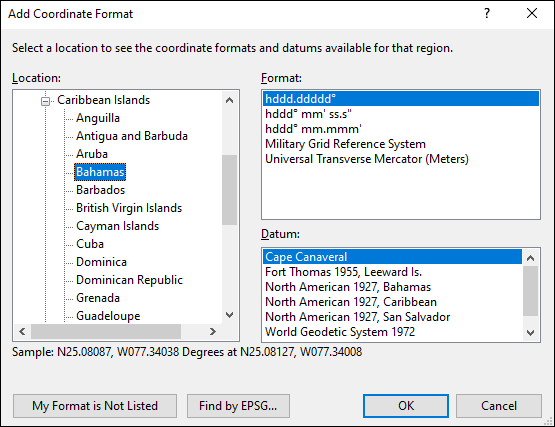This screenshot has height=427, width=555.
Task: Close the dialog with X icon
Action: 532,13
